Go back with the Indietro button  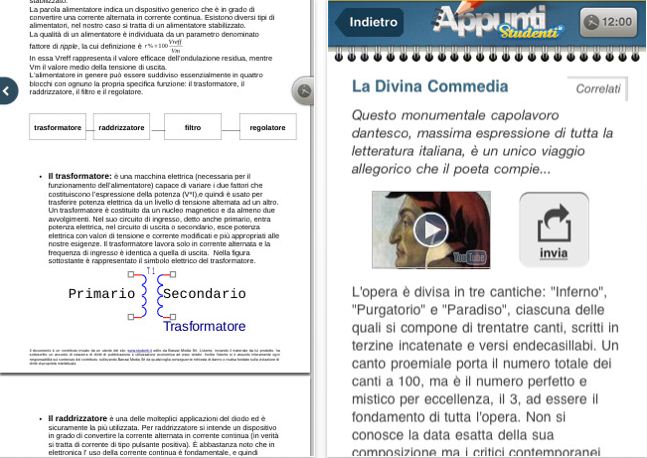[x=370, y=22]
